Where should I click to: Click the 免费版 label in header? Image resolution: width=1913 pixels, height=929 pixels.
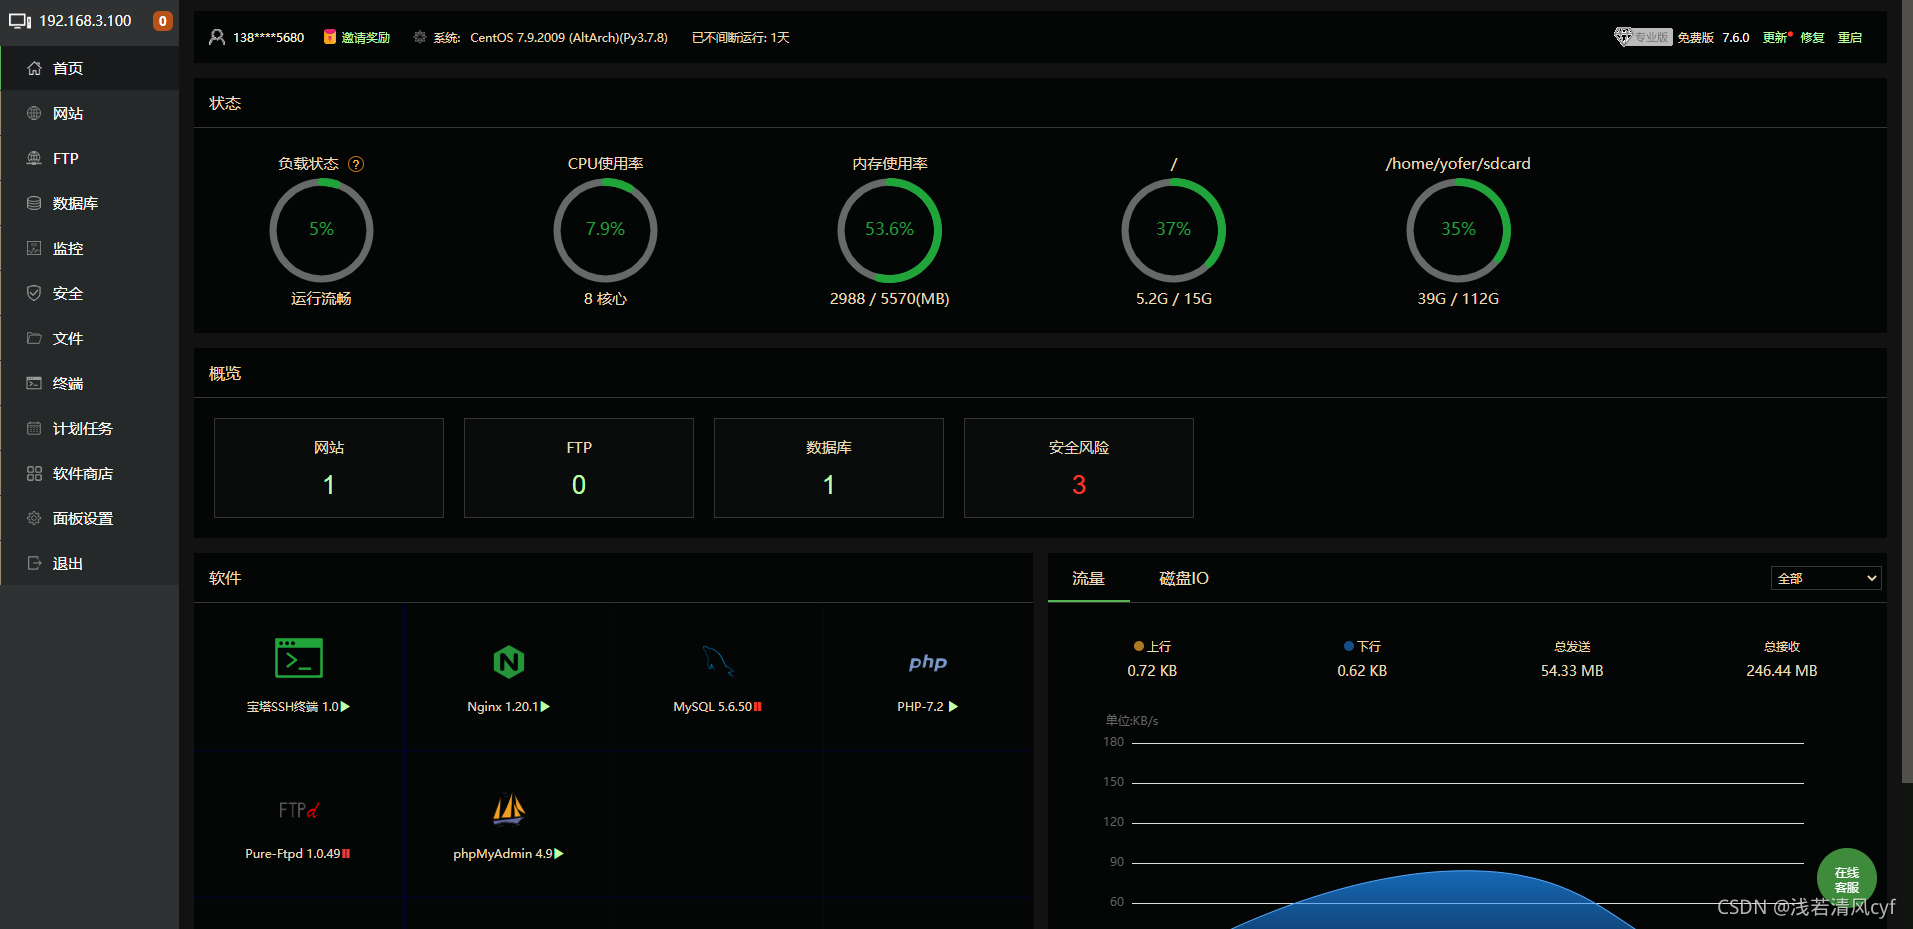point(1696,37)
